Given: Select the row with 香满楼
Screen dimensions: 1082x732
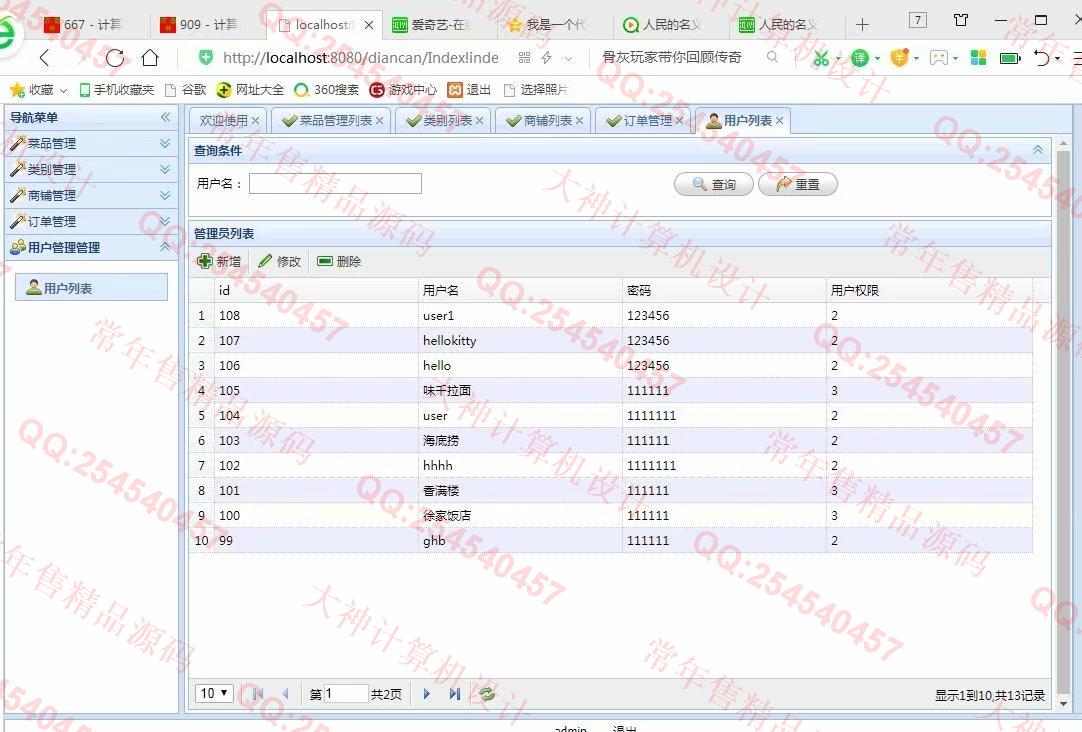Looking at the screenshot, I should click(x=611, y=491).
